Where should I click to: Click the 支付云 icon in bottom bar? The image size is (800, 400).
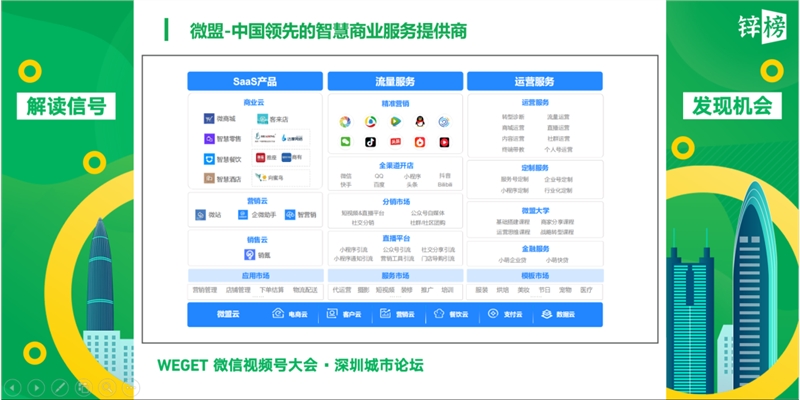click(x=493, y=313)
